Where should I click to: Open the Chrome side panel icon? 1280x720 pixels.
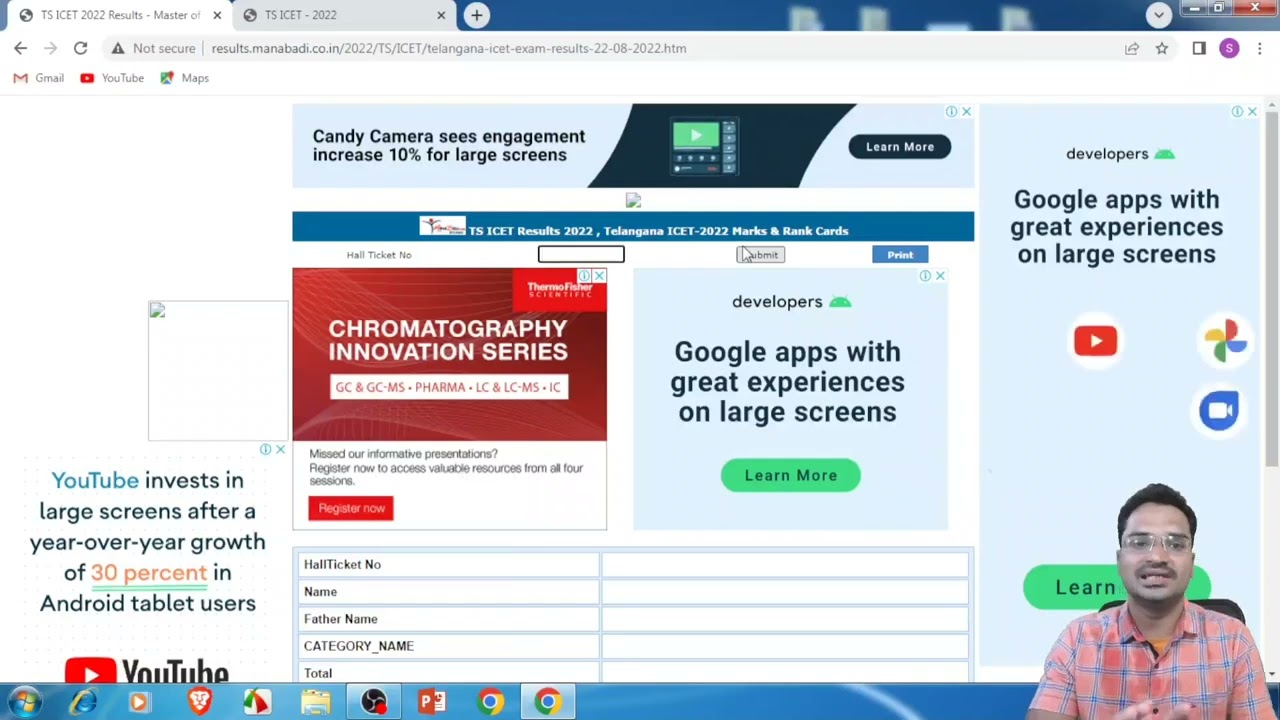click(1199, 48)
